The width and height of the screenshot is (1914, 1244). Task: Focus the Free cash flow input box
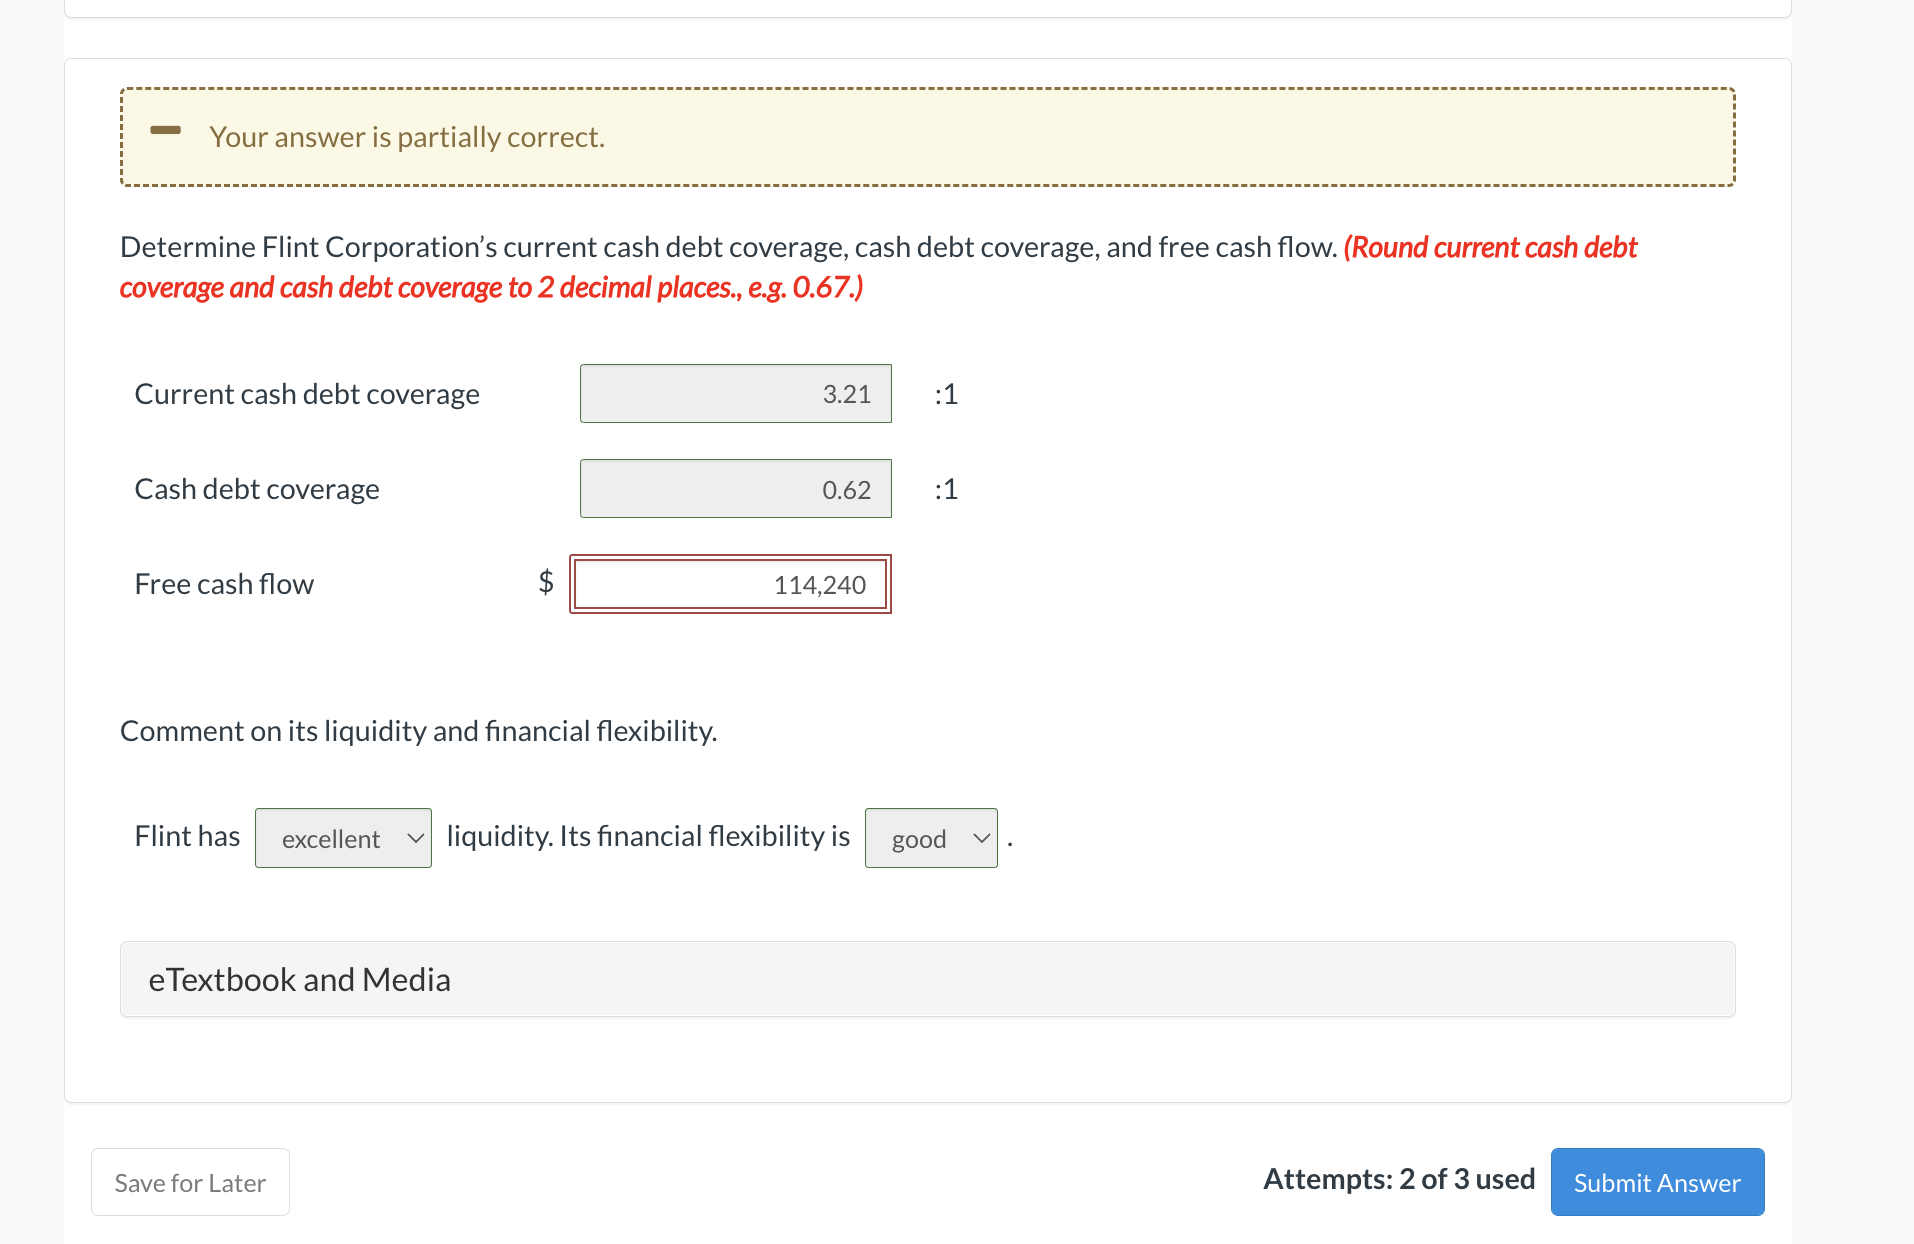pyautogui.click(x=730, y=584)
